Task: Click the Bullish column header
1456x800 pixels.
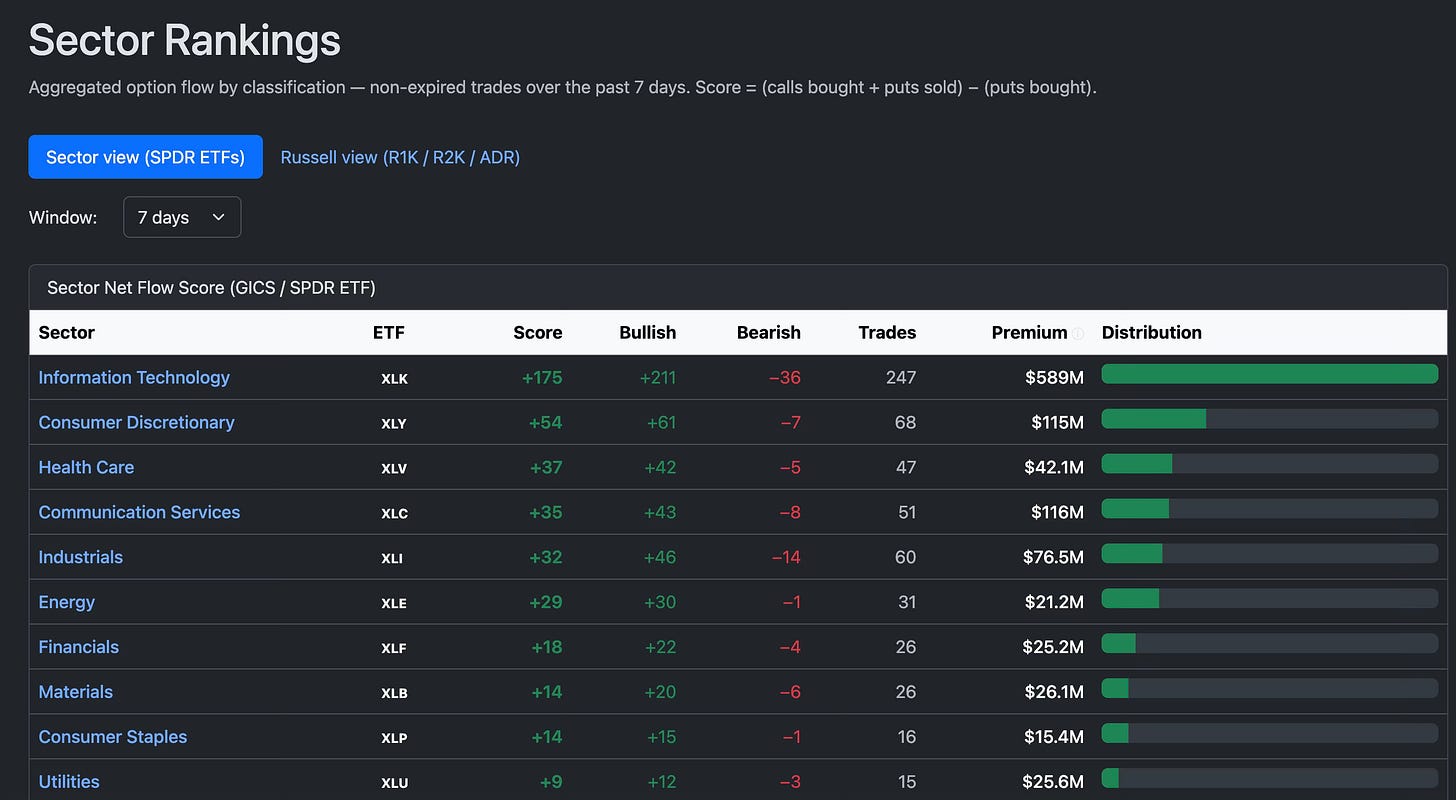Action: coord(648,332)
